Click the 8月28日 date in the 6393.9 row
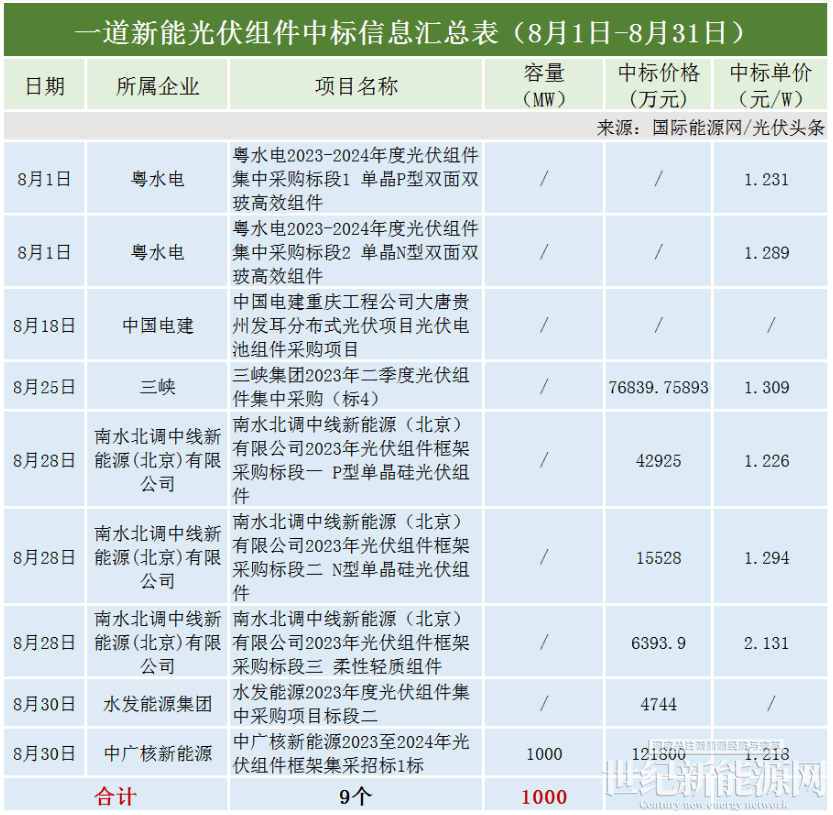Screen dimensions: 833x815 click(44, 643)
